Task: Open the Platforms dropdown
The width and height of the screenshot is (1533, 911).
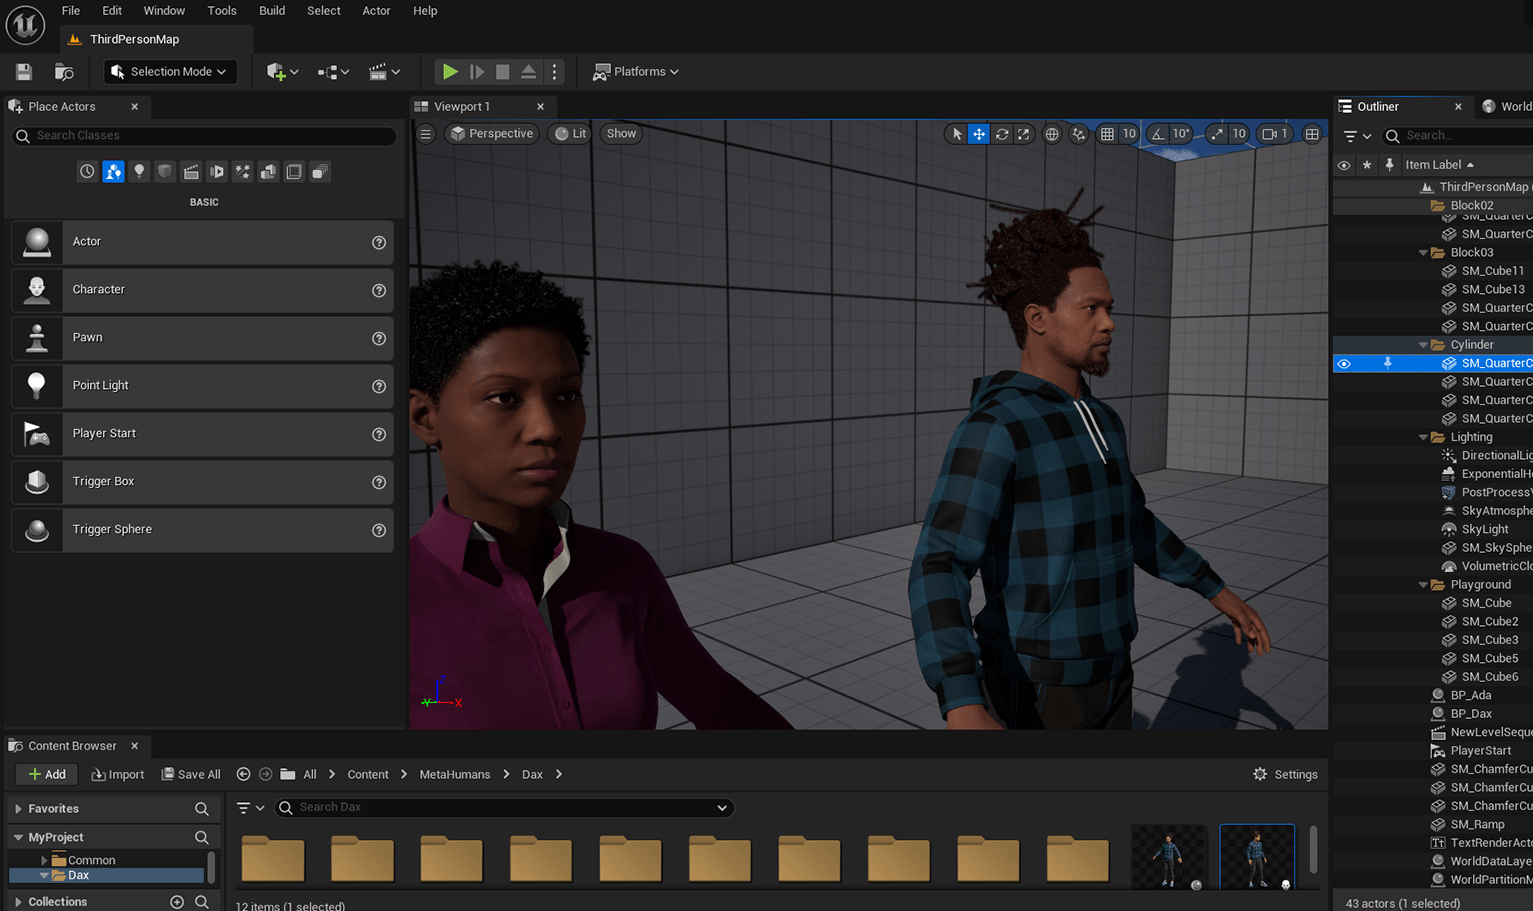Action: click(x=636, y=72)
